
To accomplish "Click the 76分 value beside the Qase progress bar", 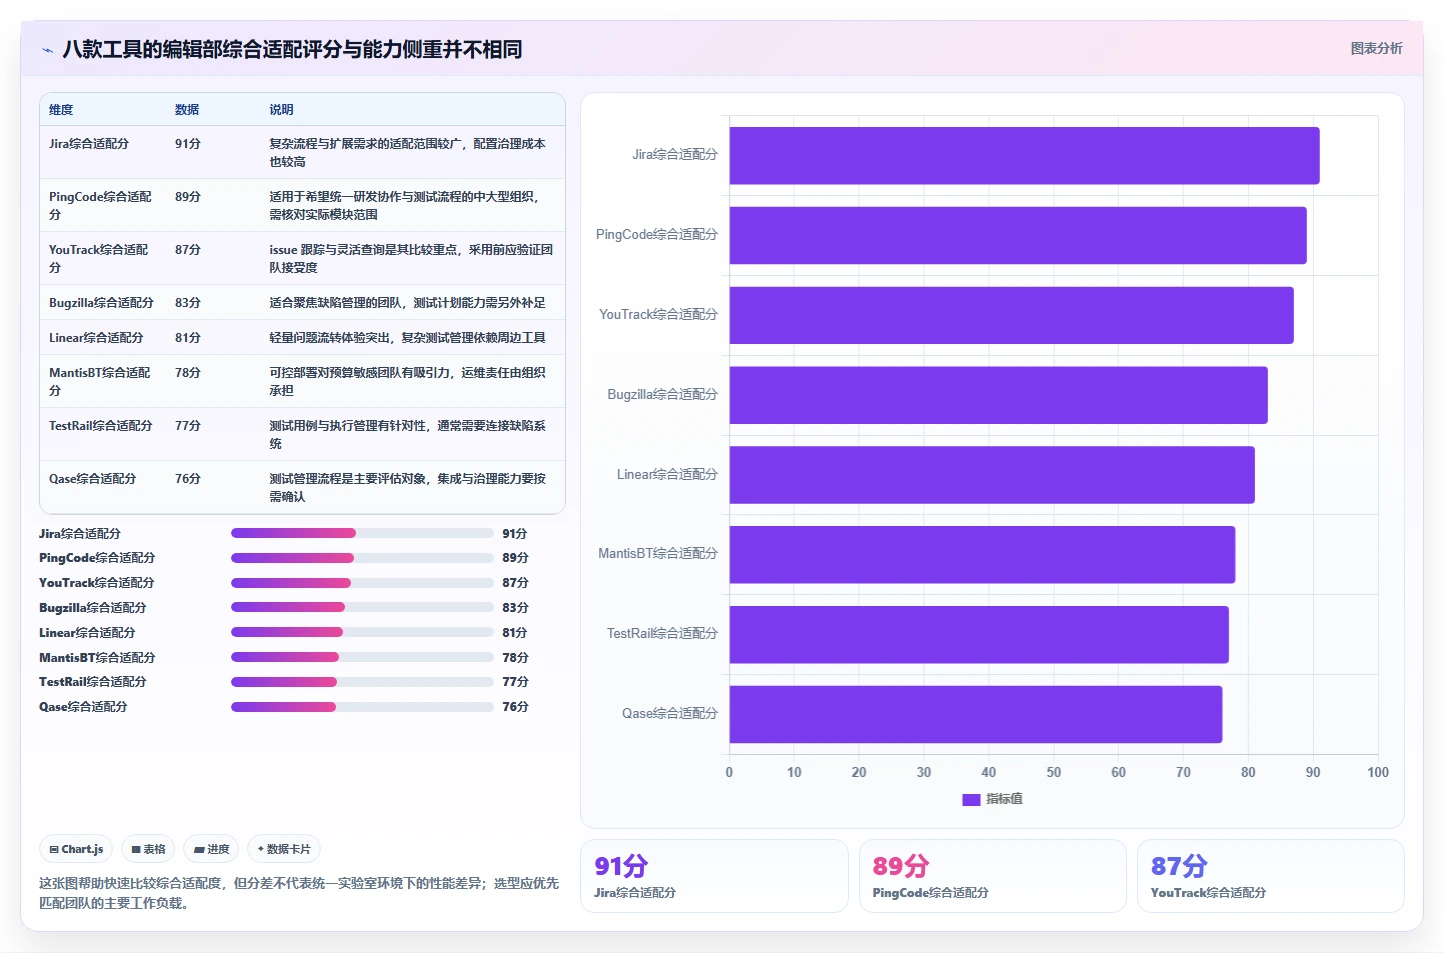I will [x=515, y=707].
